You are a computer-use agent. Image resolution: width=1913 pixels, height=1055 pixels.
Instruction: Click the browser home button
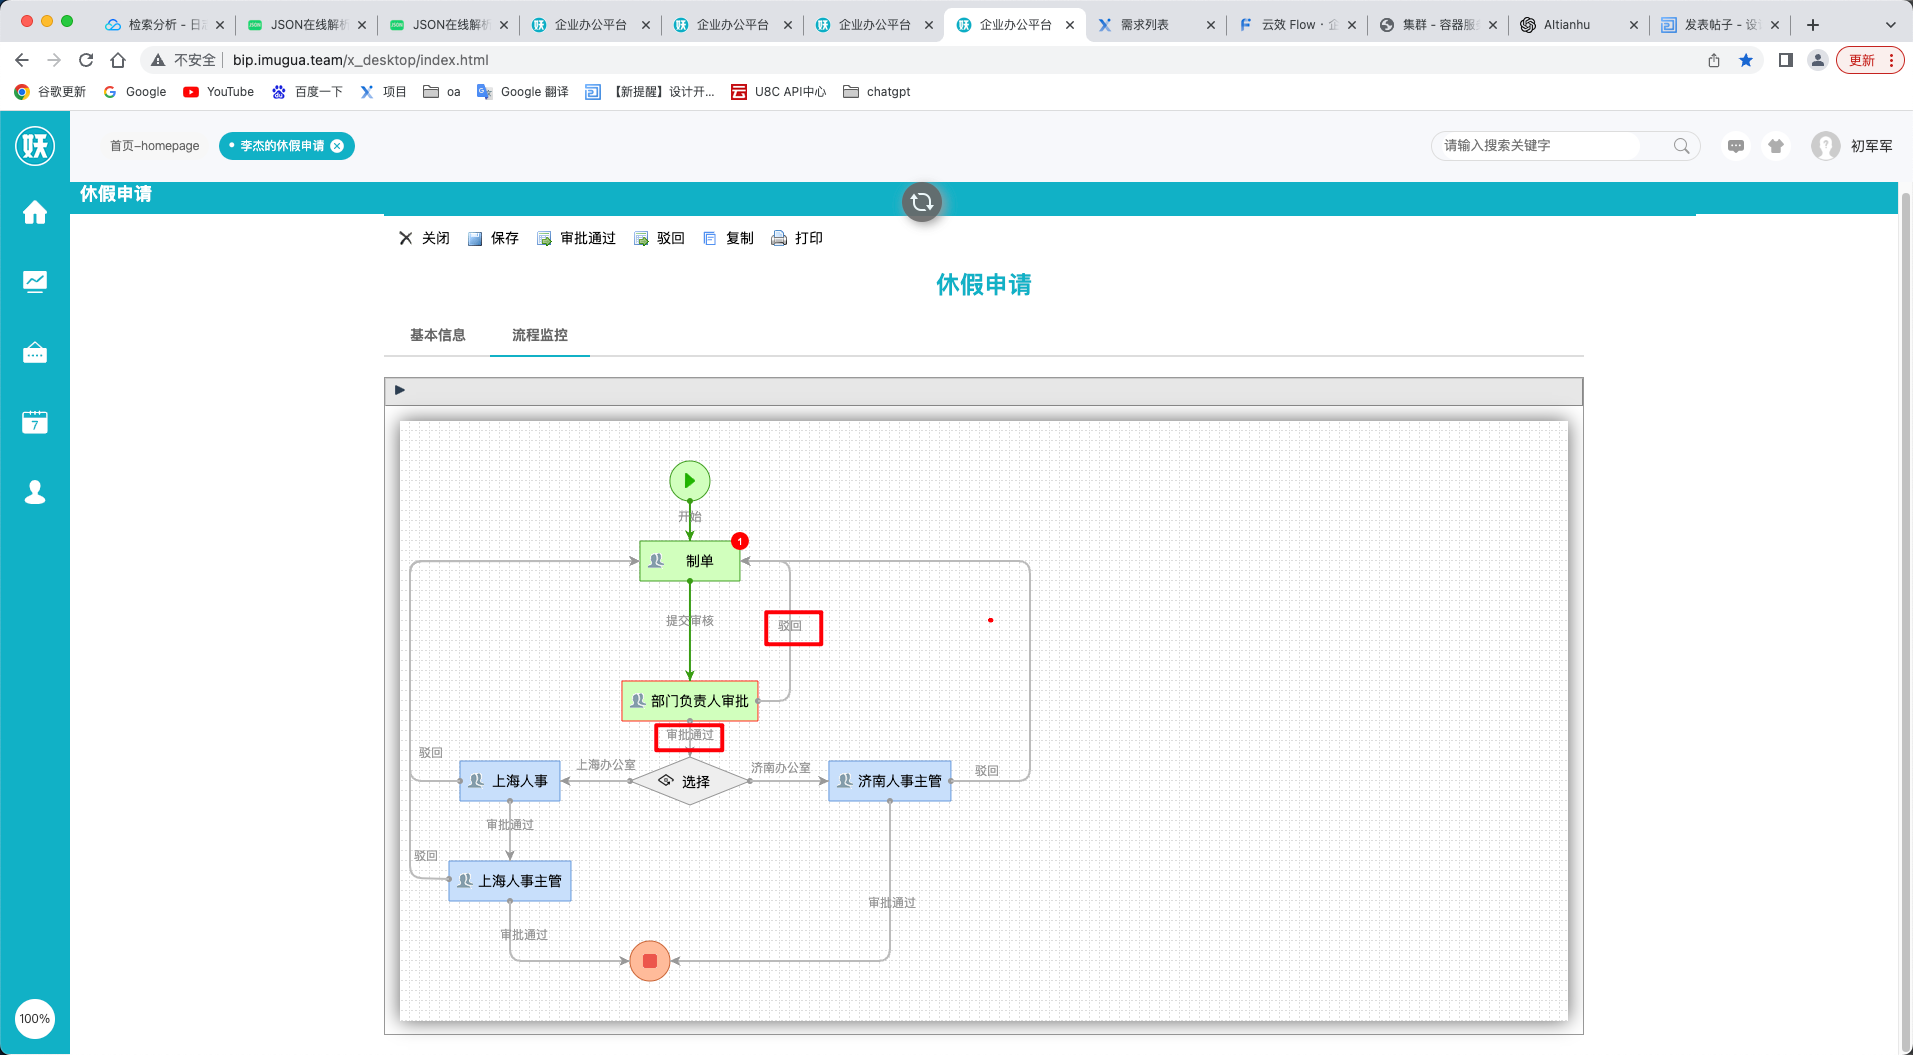point(118,60)
